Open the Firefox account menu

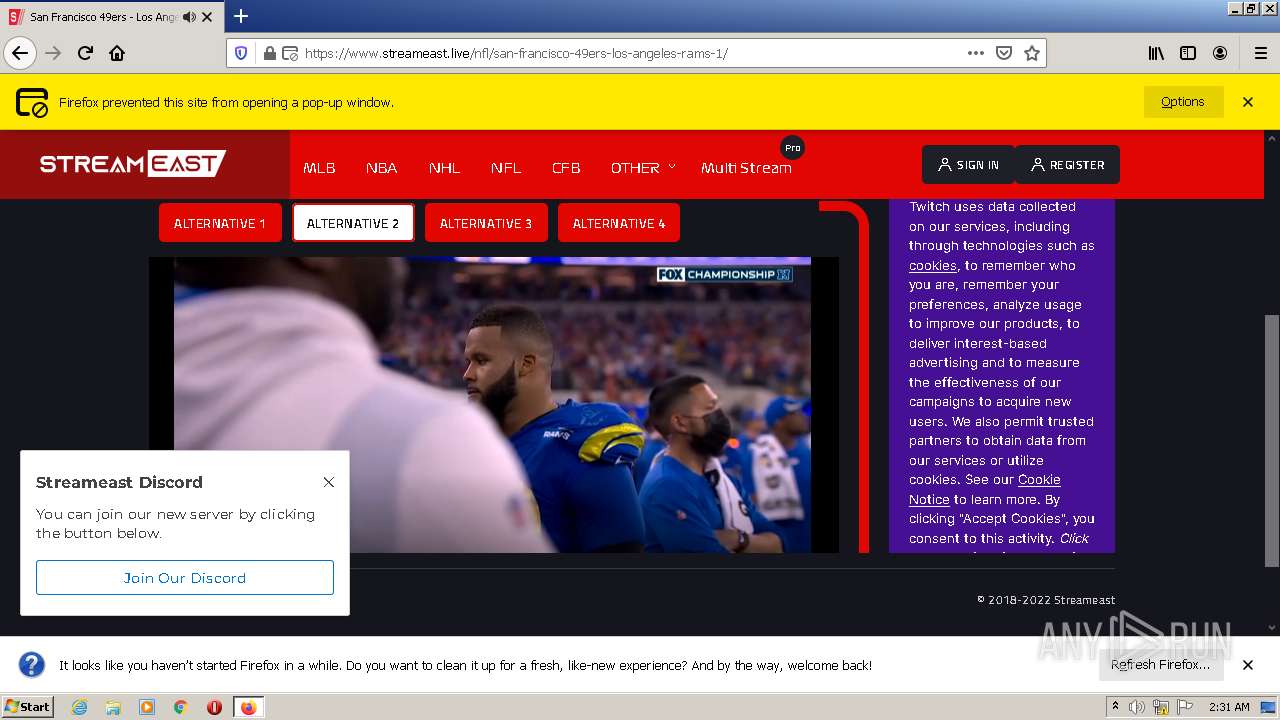pos(1220,53)
